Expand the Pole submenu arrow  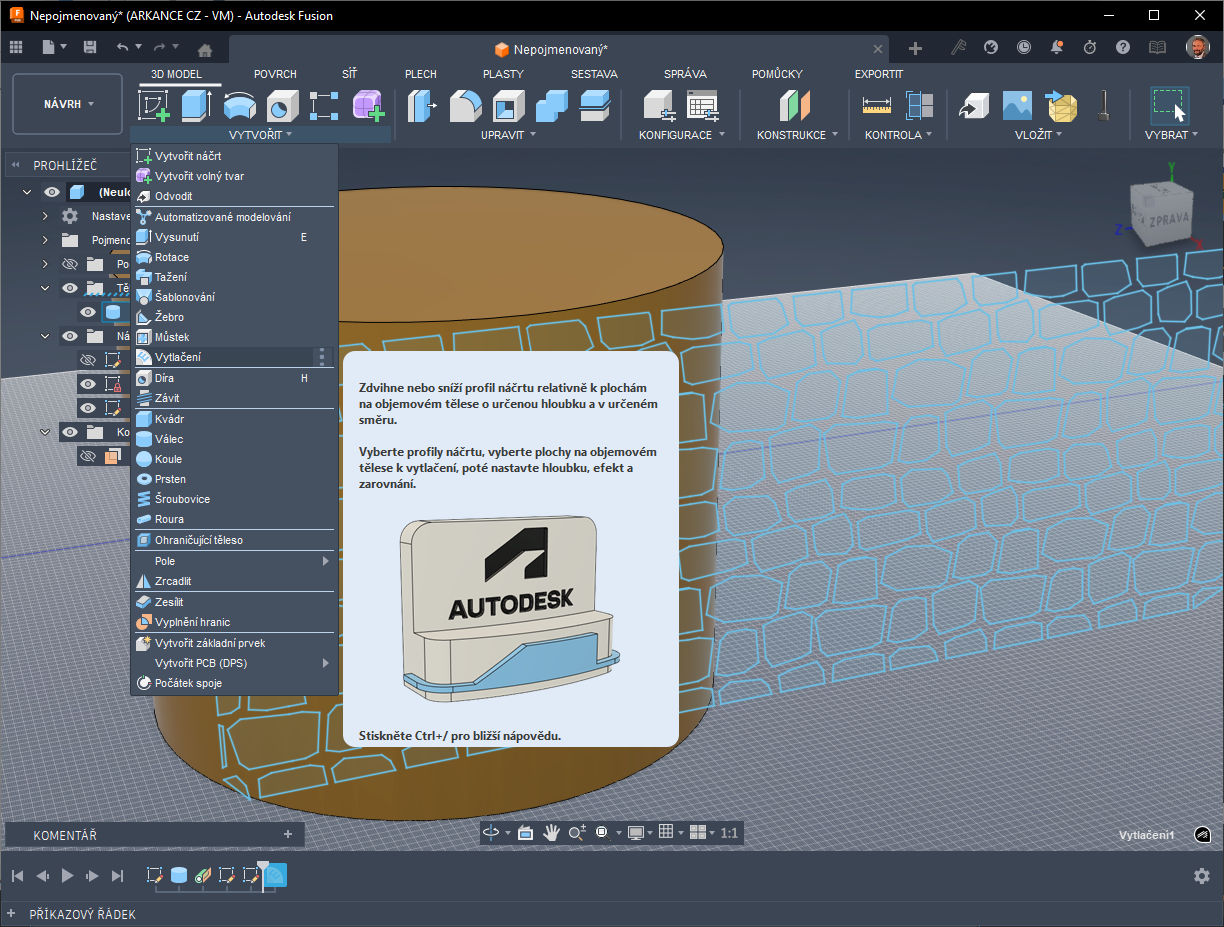[325, 561]
